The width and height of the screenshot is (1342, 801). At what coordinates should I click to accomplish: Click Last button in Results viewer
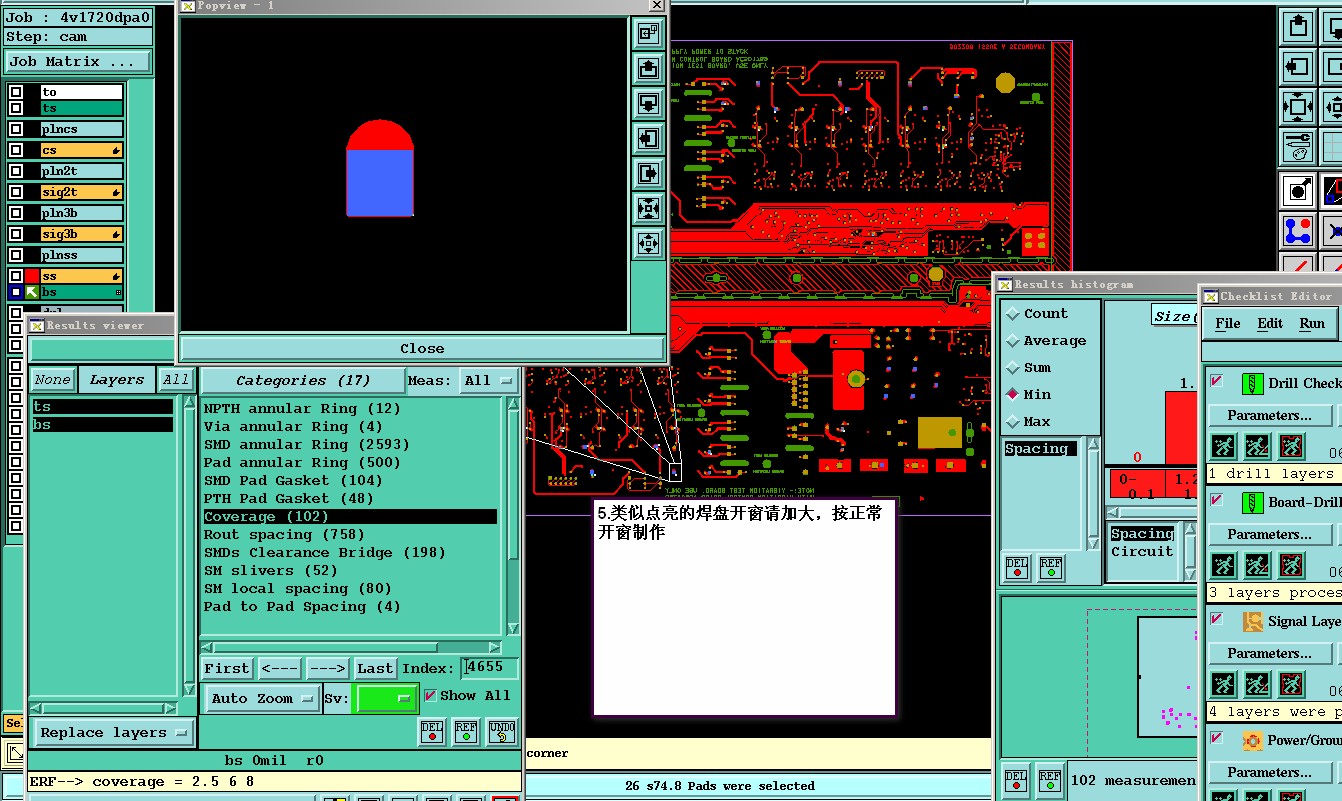point(375,668)
